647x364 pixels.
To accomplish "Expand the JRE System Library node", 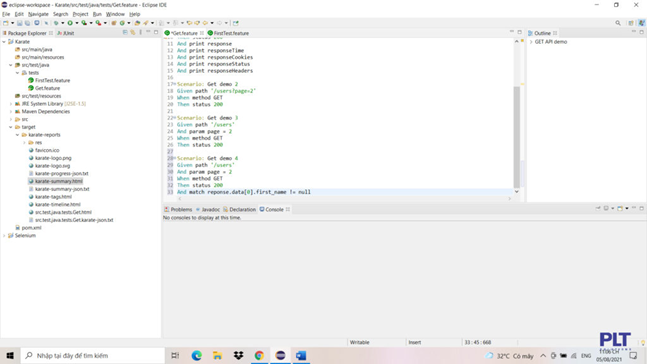I will pos(11,104).
